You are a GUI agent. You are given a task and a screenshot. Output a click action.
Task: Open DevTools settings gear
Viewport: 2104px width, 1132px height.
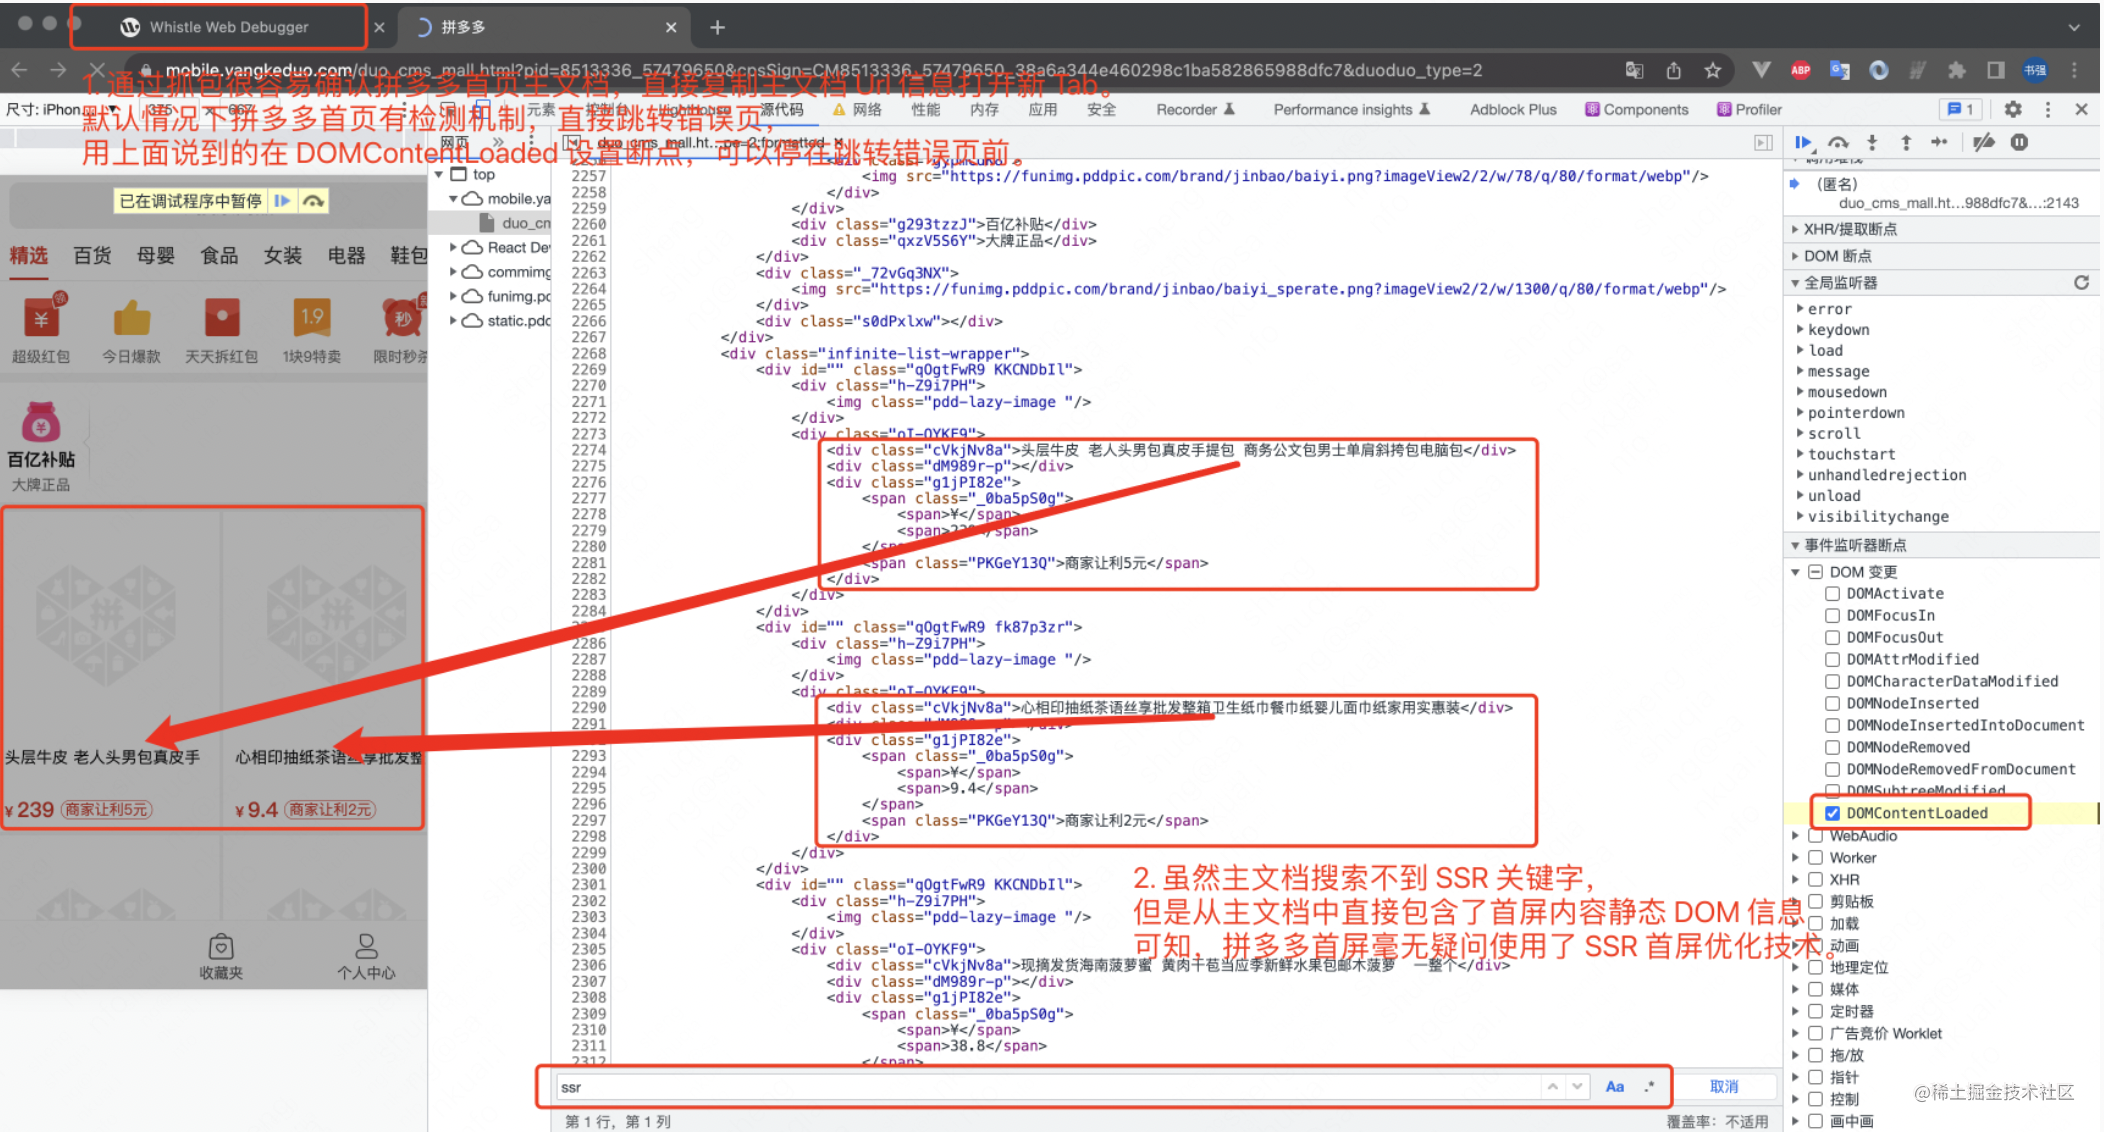[2012, 109]
